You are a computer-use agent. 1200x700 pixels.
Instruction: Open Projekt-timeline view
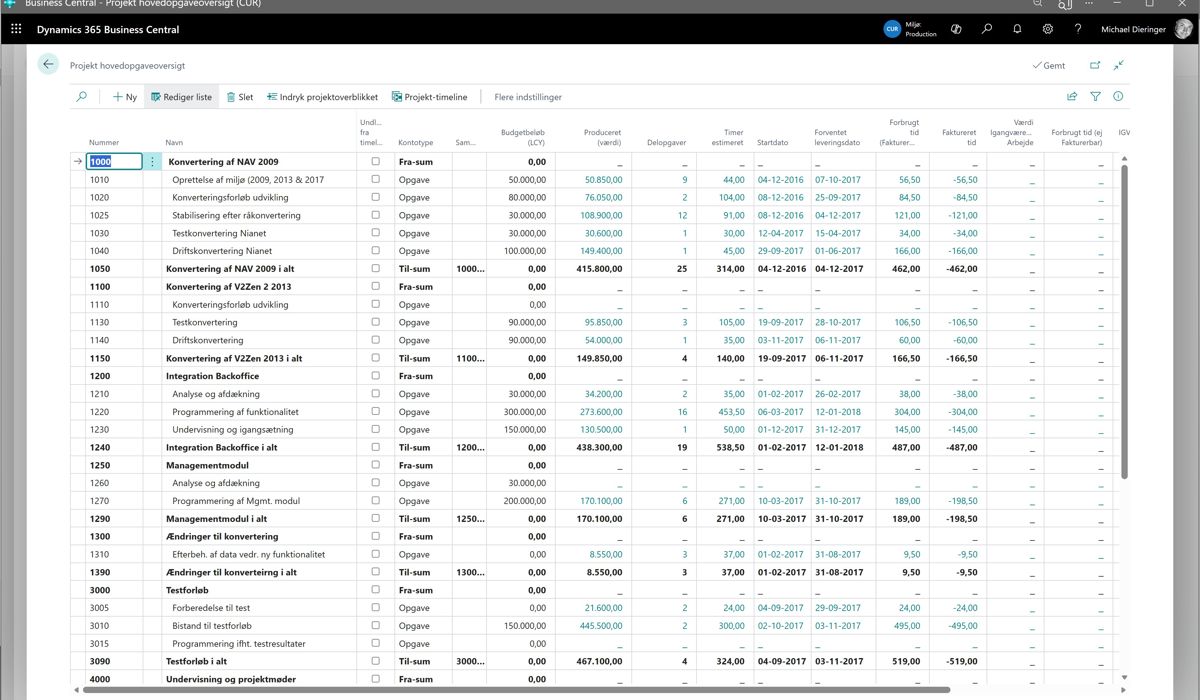point(429,97)
